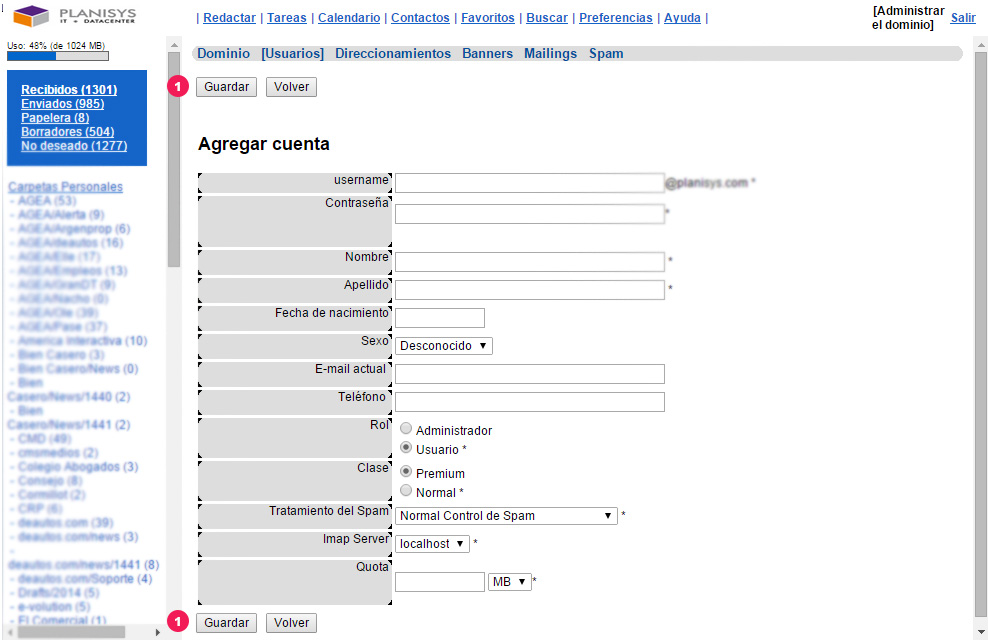Screen dimensions: 988x640
Task: Switch to the Dominio tab
Action: click(224, 54)
